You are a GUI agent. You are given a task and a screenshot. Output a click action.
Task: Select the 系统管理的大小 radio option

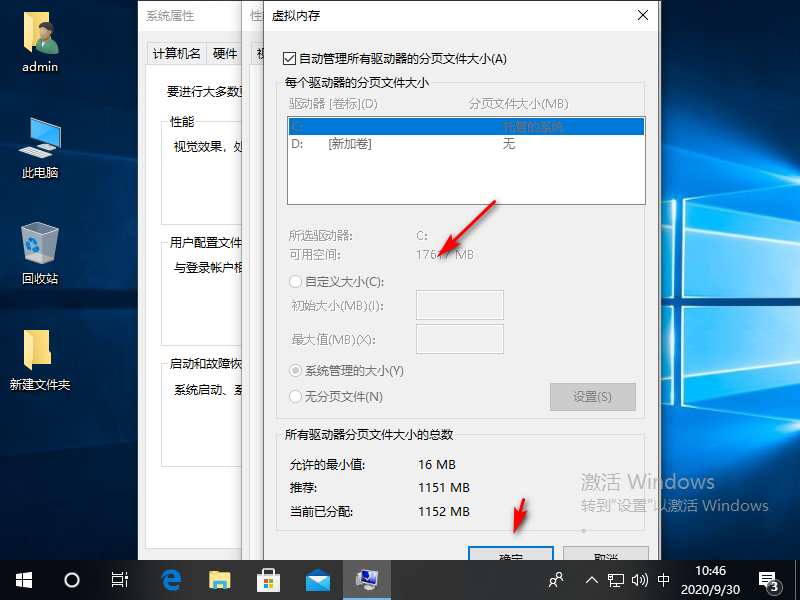(x=296, y=371)
